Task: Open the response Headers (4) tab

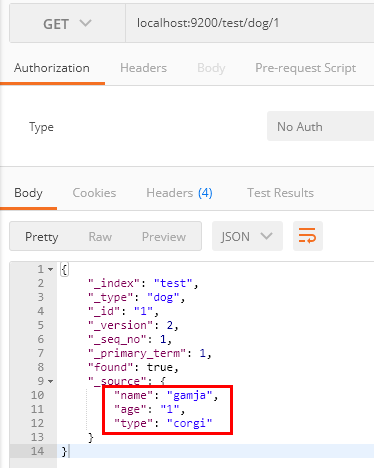Action: [x=179, y=193]
